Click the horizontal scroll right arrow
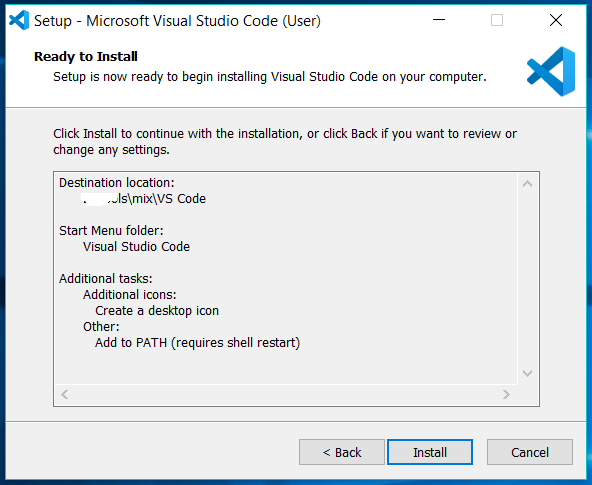 click(x=506, y=394)
